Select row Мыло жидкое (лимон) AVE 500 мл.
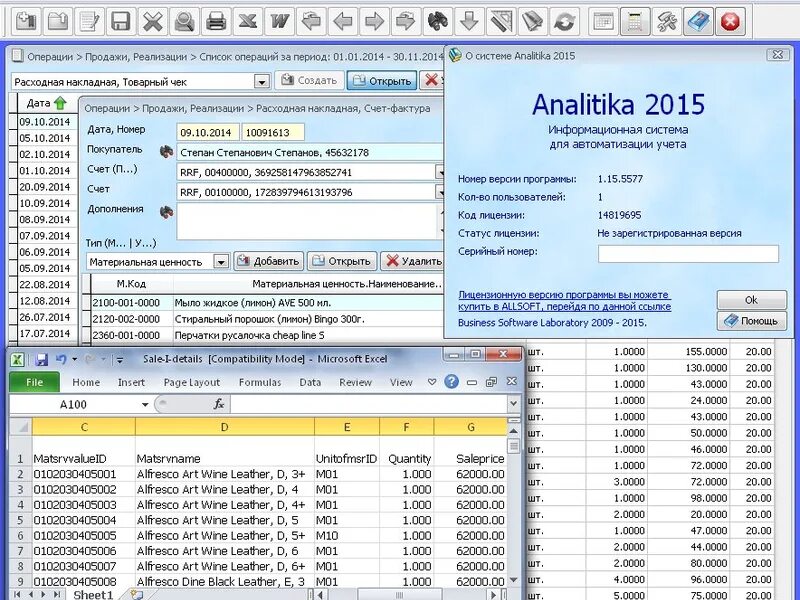This screenshot has width=800, height=600. pyautogui.click(x=265, y=303)
